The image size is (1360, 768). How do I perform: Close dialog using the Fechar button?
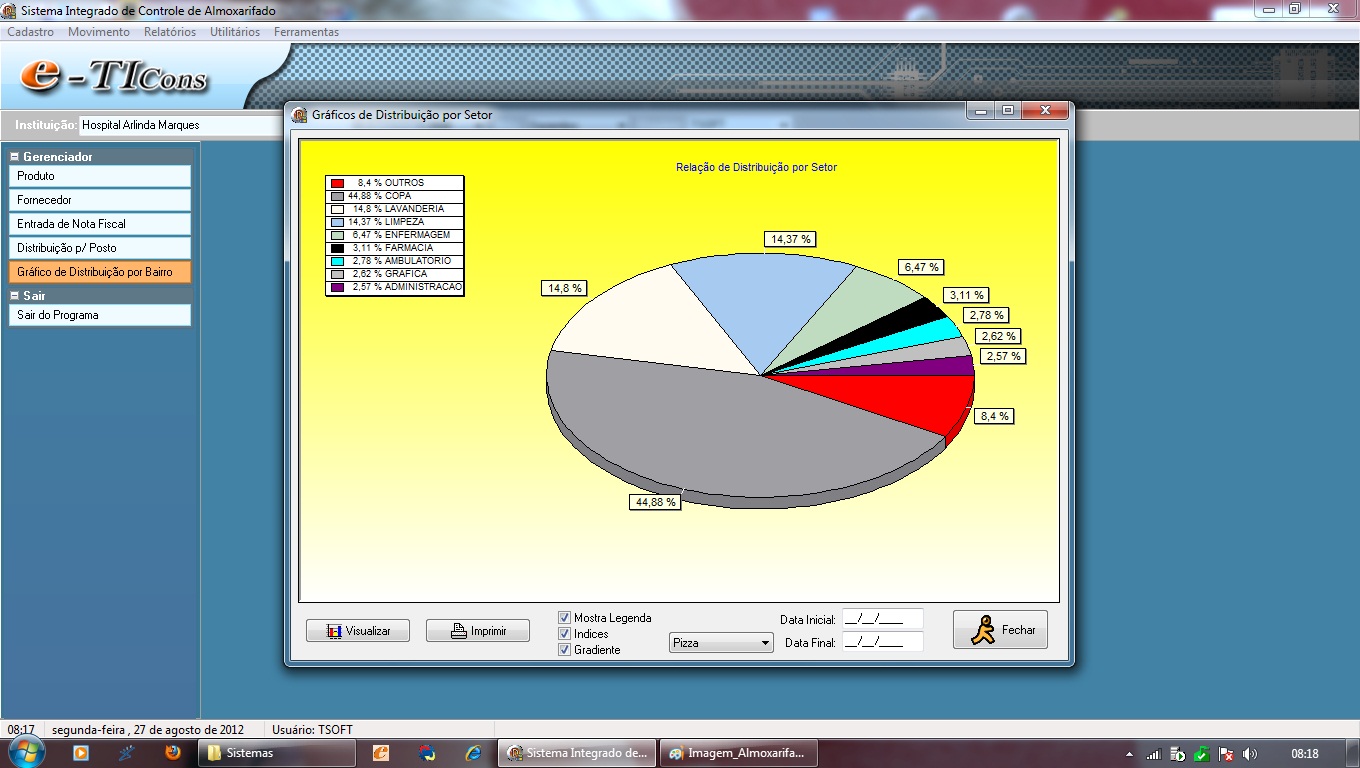point(1000,630)
